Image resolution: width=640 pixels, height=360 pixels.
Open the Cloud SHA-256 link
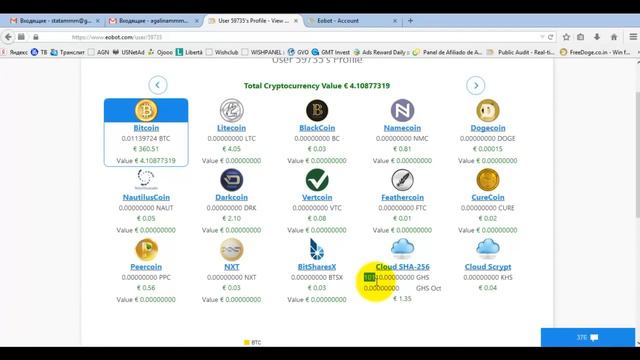click(x=402, y=267)
